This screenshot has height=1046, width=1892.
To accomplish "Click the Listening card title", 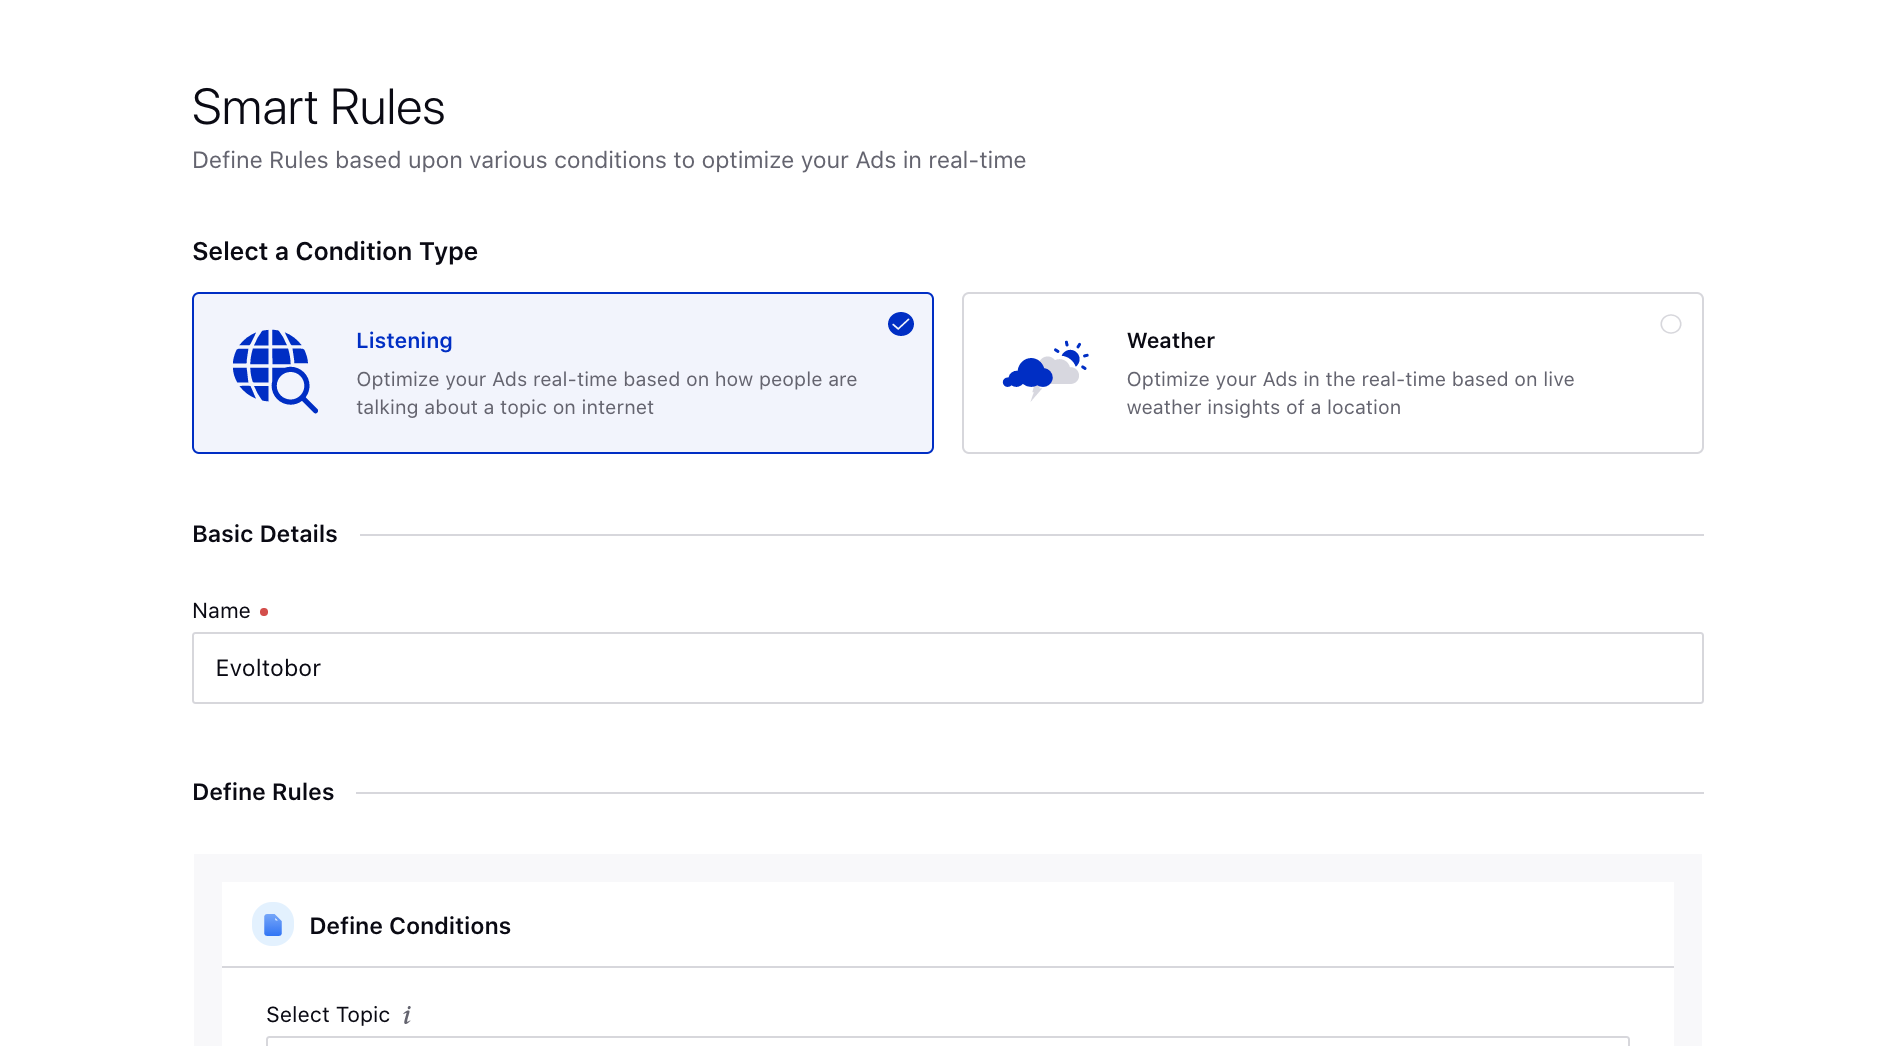I will pyautogui.click(x=404, y=341).
